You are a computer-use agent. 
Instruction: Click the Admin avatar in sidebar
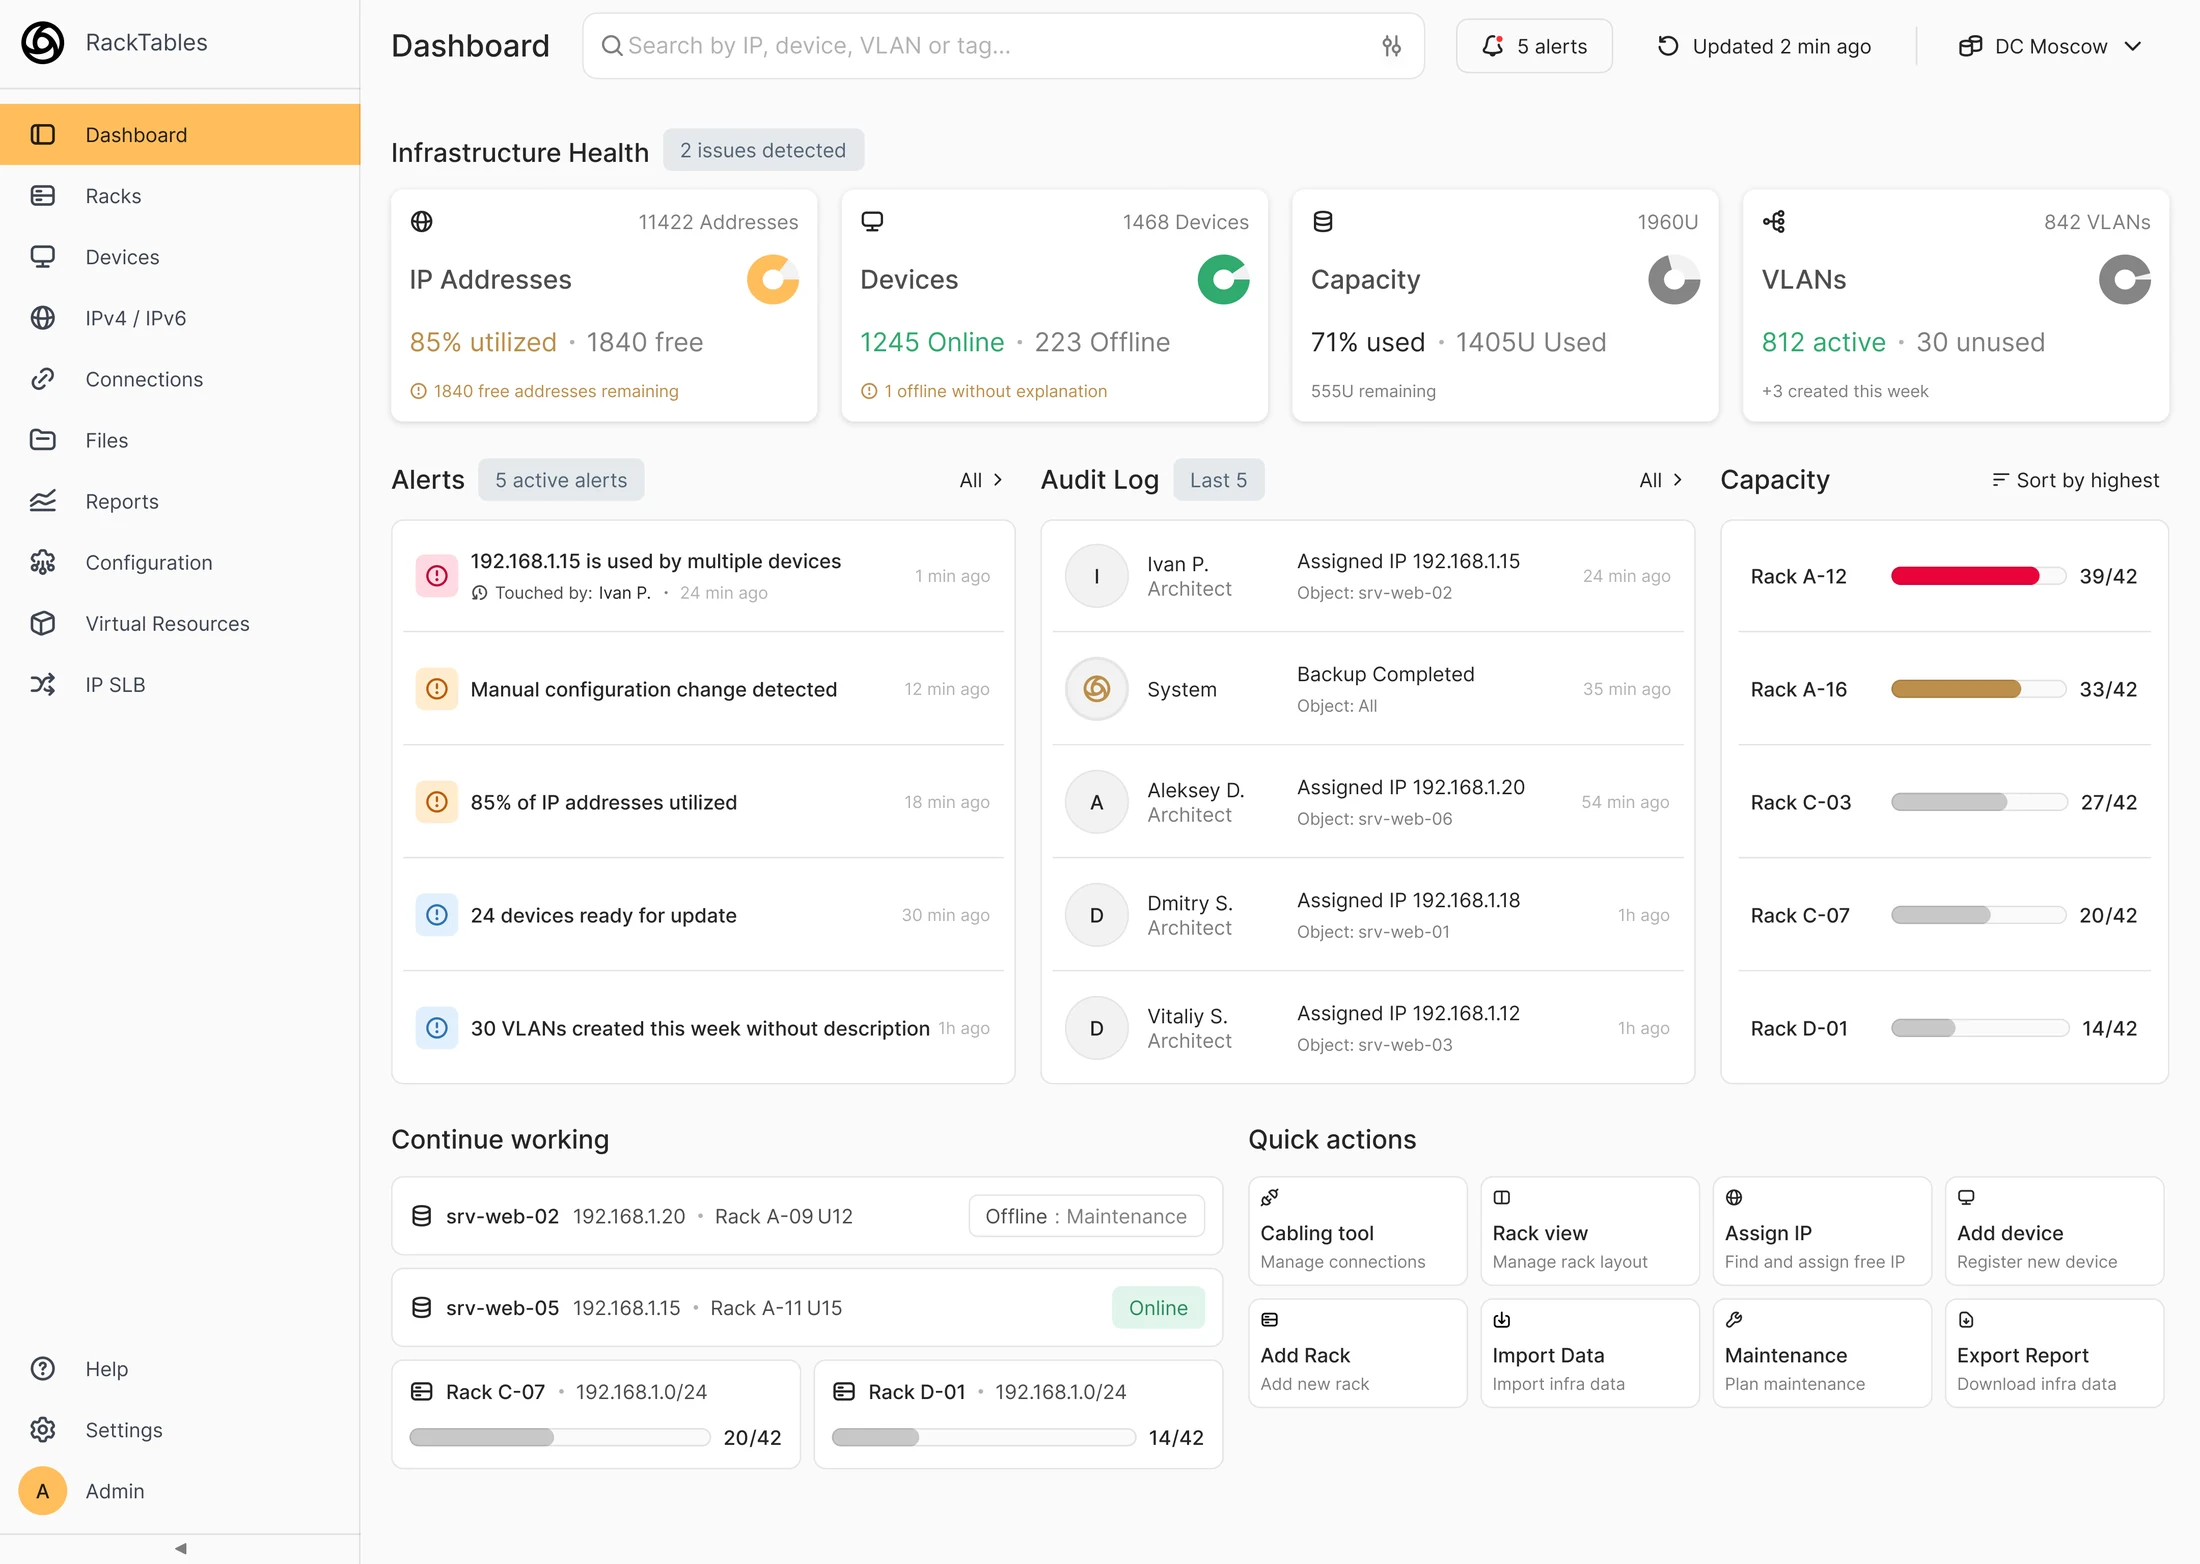pyautogui.click(x=43, y=1490)
